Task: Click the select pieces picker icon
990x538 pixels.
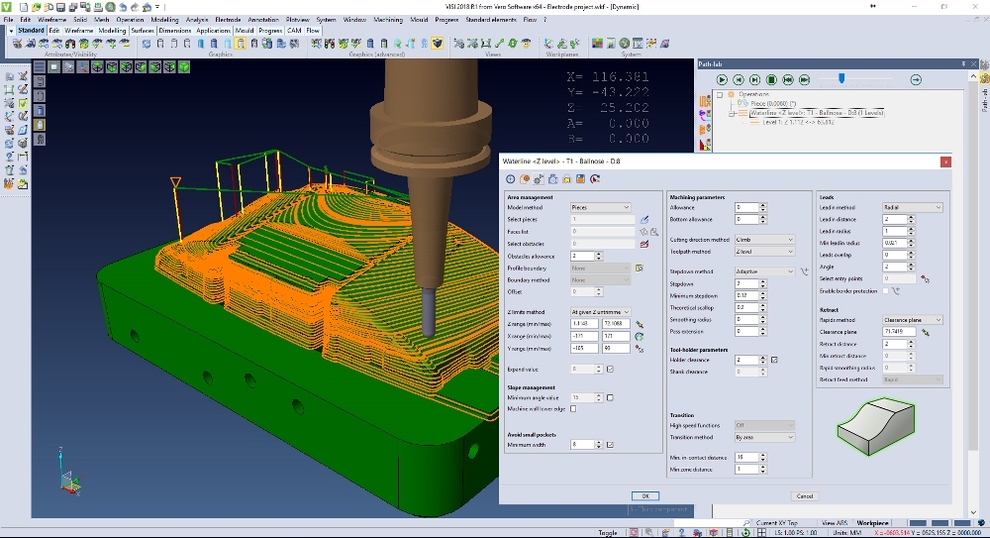Action: [644, 219]
